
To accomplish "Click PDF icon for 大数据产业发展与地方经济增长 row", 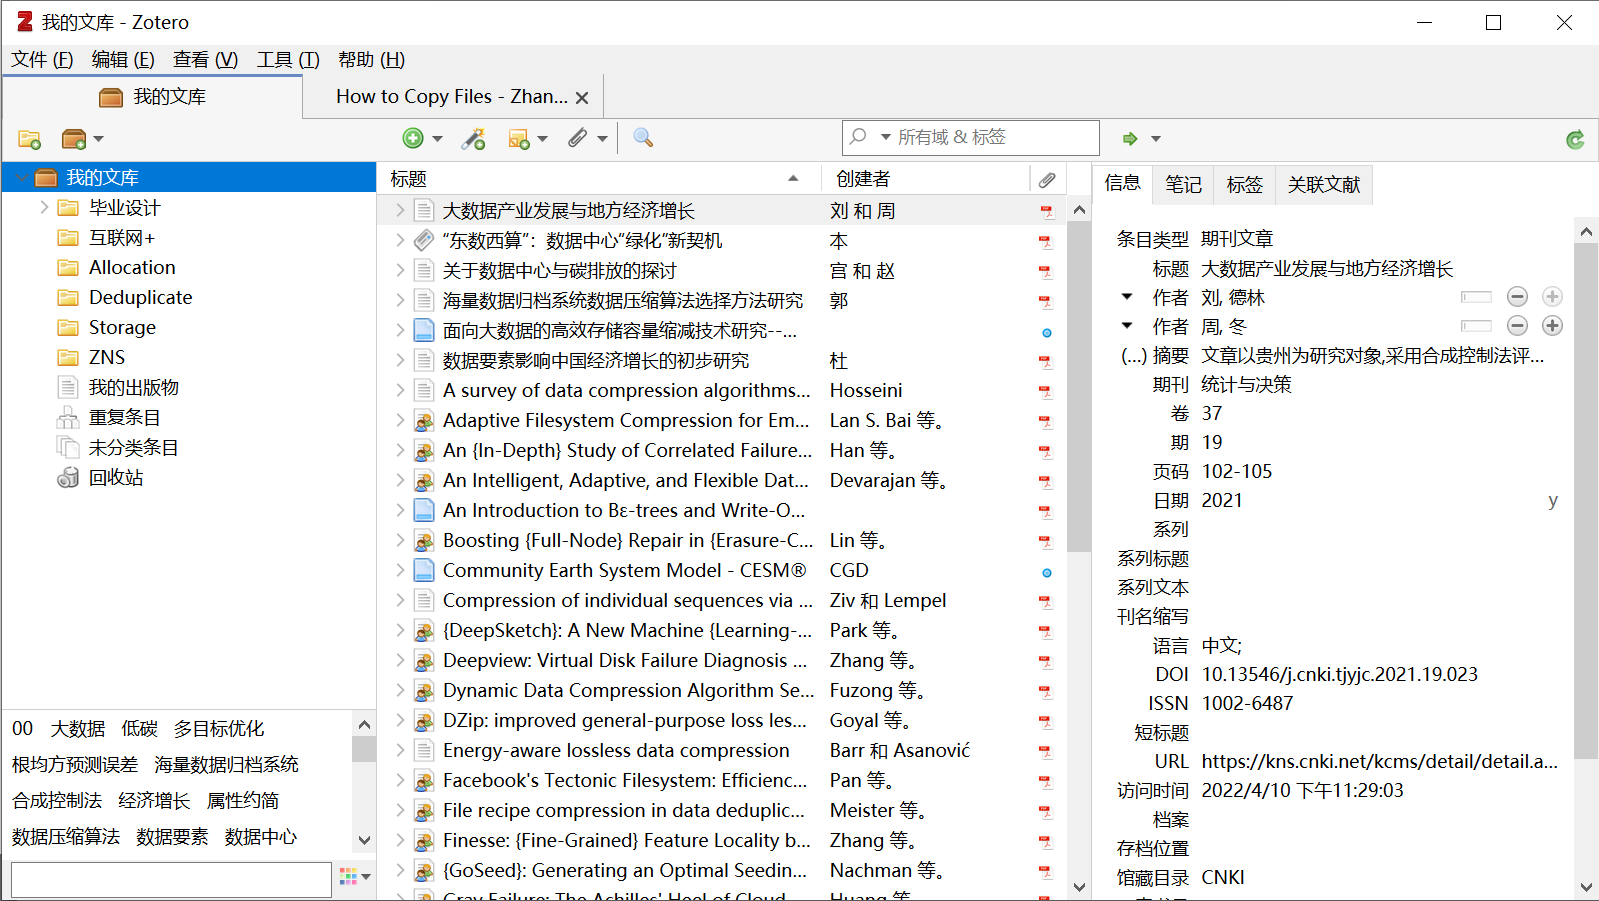I will click(1046, 211).
